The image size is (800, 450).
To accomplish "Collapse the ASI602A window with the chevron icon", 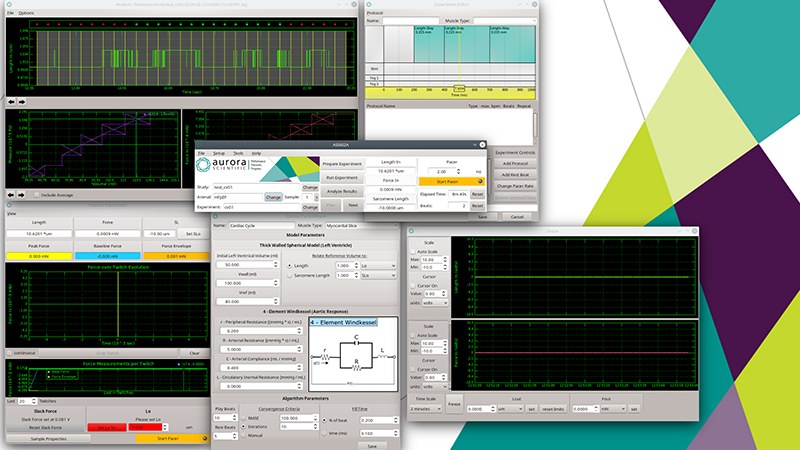I will click(474, 145).
